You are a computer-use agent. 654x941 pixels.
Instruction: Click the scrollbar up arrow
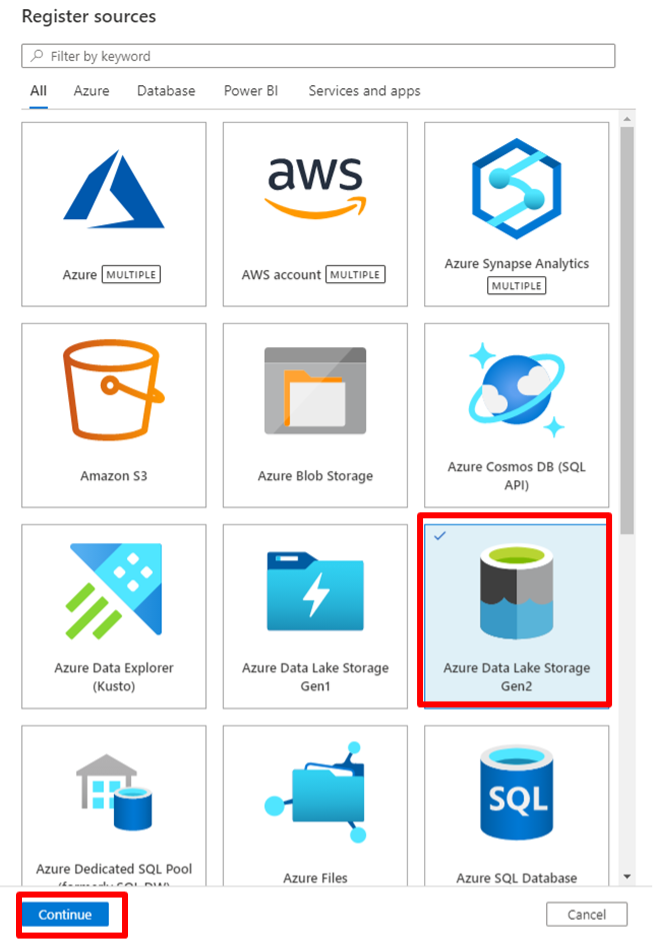pos(627,119)
